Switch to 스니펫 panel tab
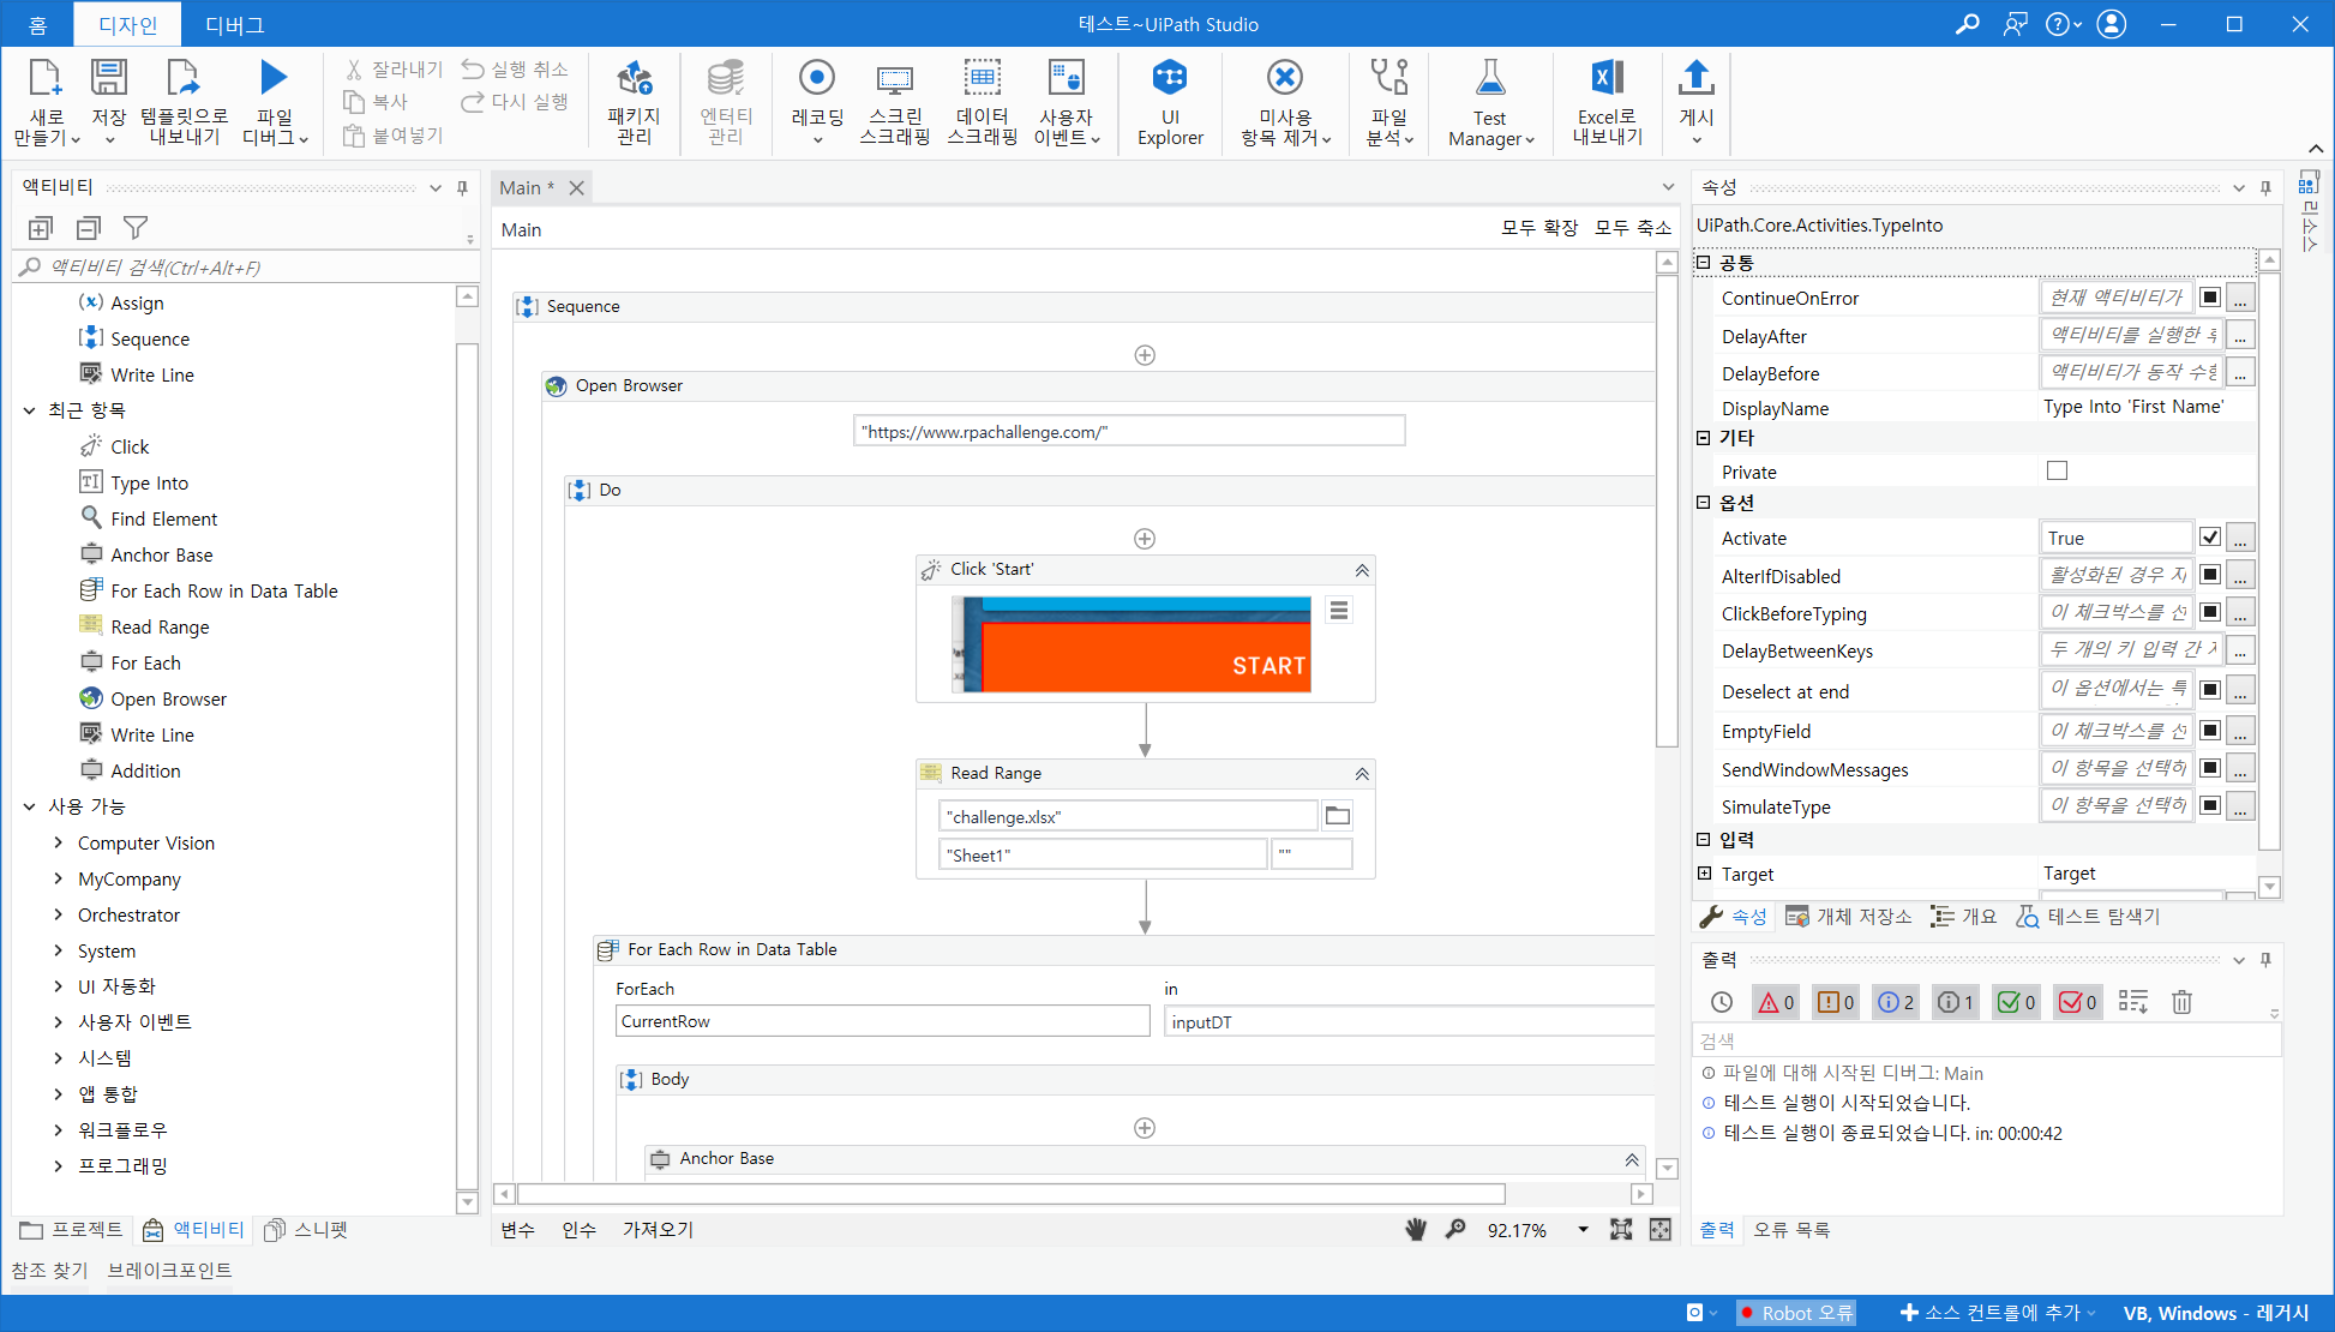This screenshot has height=1332, width=2335. tap(306, 1229)
